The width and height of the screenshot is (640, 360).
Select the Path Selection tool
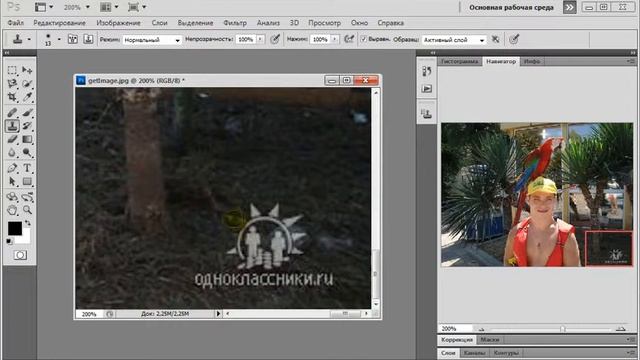(x=12, y=181)
